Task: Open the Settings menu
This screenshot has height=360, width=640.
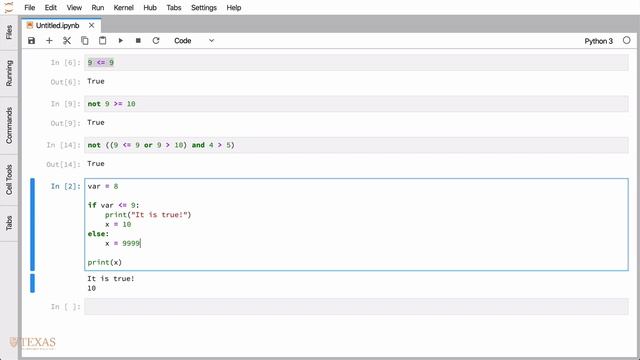Action: [204, 7]
